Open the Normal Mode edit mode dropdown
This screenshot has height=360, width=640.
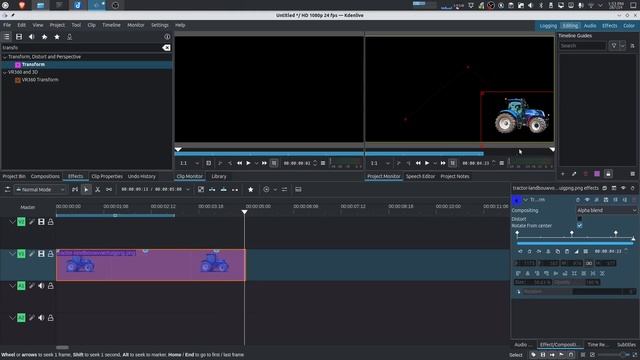click(40, 189)
